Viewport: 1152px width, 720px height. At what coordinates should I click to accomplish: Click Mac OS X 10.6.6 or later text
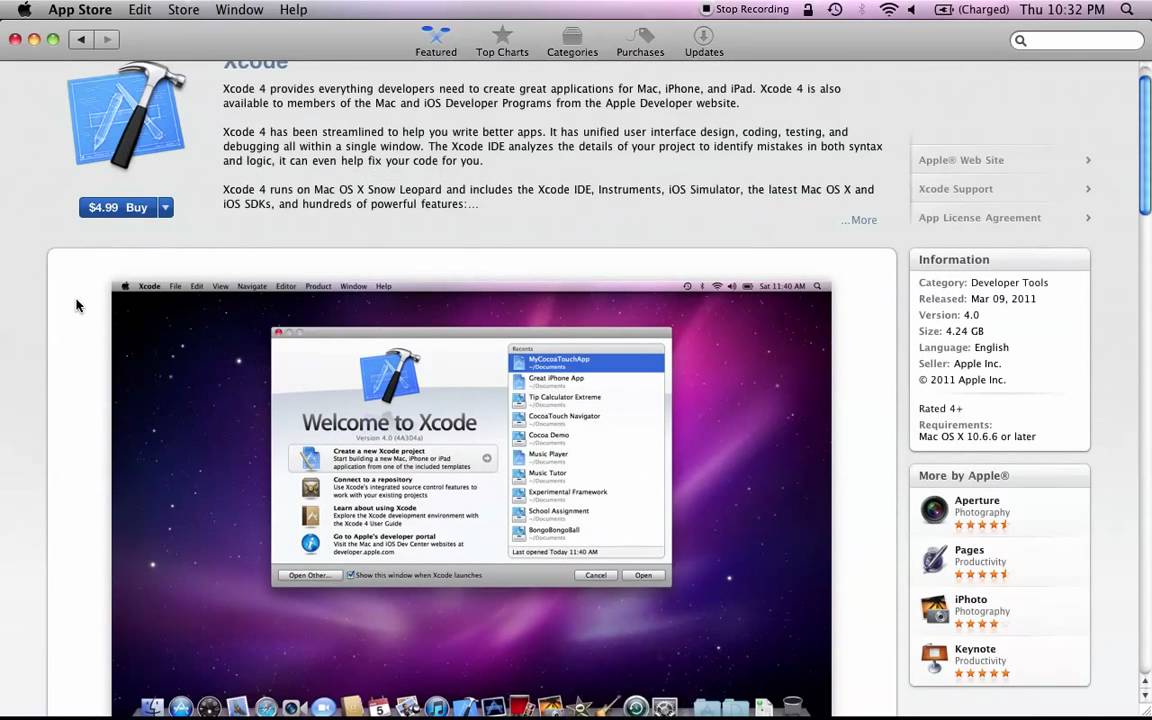977,436
